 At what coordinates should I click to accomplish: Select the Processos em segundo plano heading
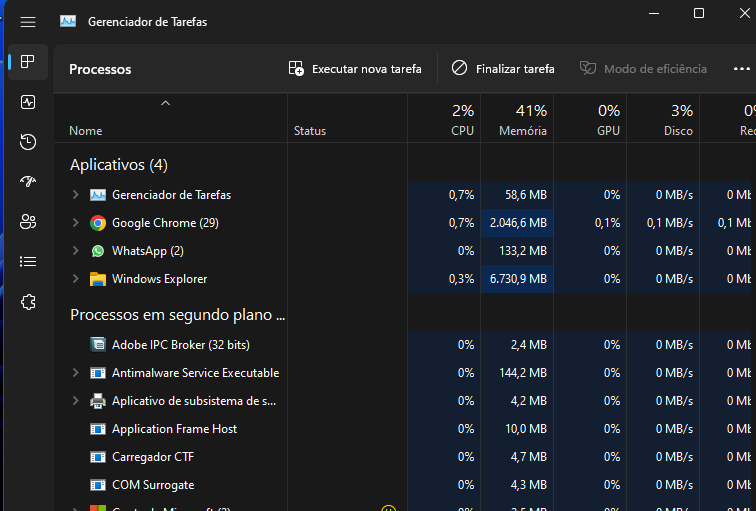(177, 315)
